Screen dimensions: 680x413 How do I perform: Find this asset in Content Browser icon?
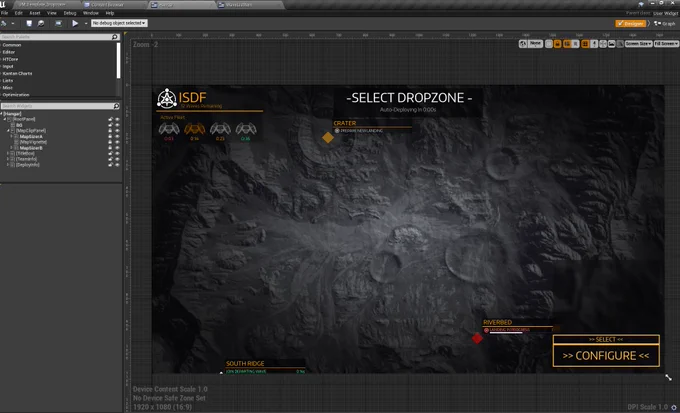coord(41,23)
